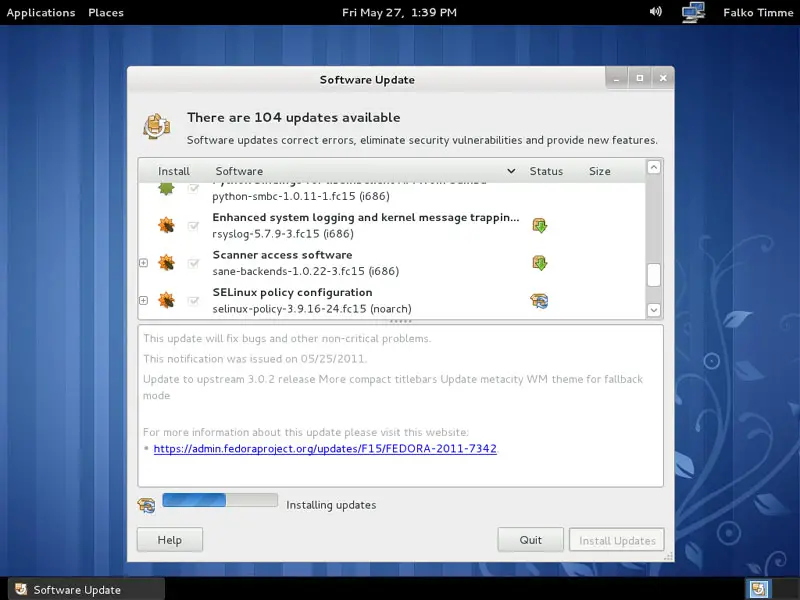Click the list scrollbar thumb
The height and width of the screenshot is (600, 800).
click(x=654, y=275)
